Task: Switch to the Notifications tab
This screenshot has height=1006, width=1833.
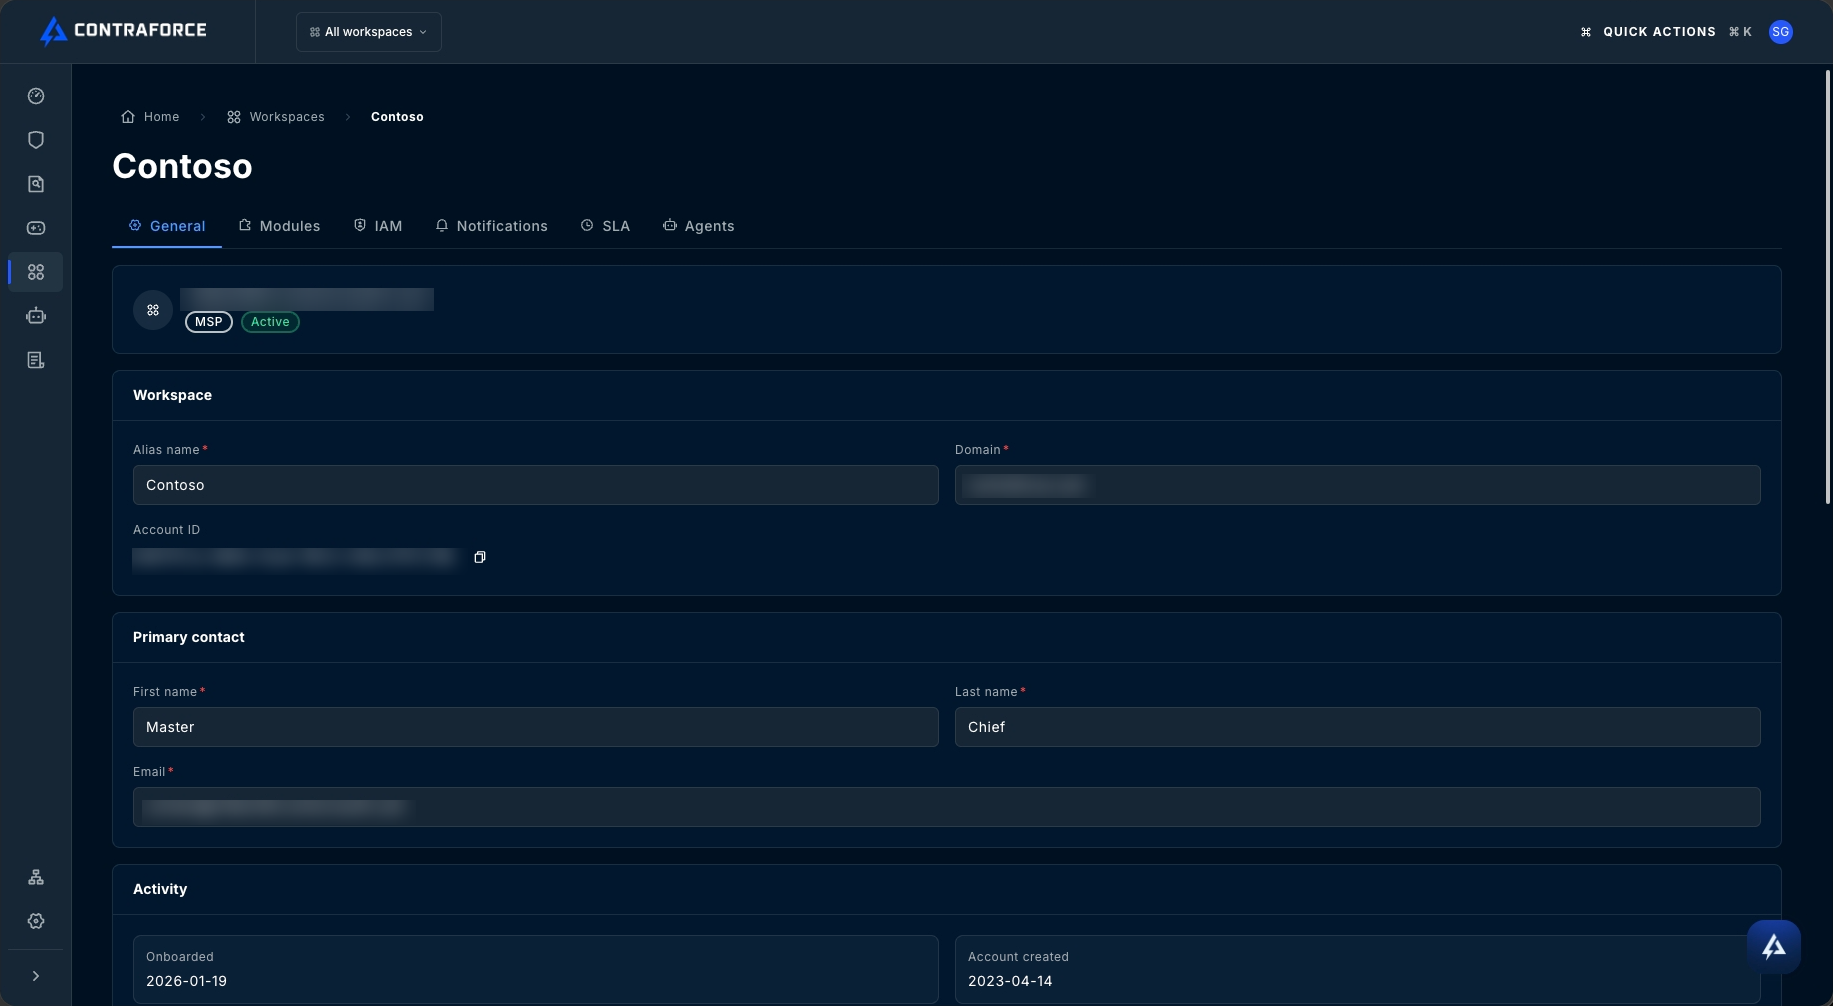Action: point(491,226)
